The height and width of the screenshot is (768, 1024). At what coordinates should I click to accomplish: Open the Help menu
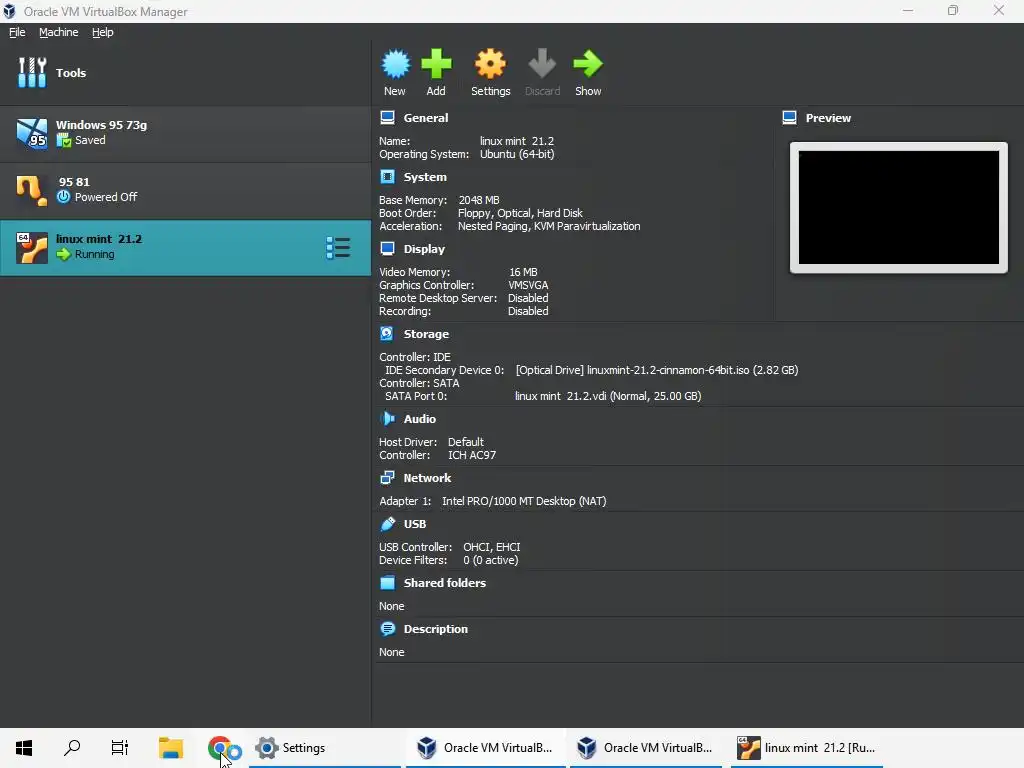click(103, 32)
